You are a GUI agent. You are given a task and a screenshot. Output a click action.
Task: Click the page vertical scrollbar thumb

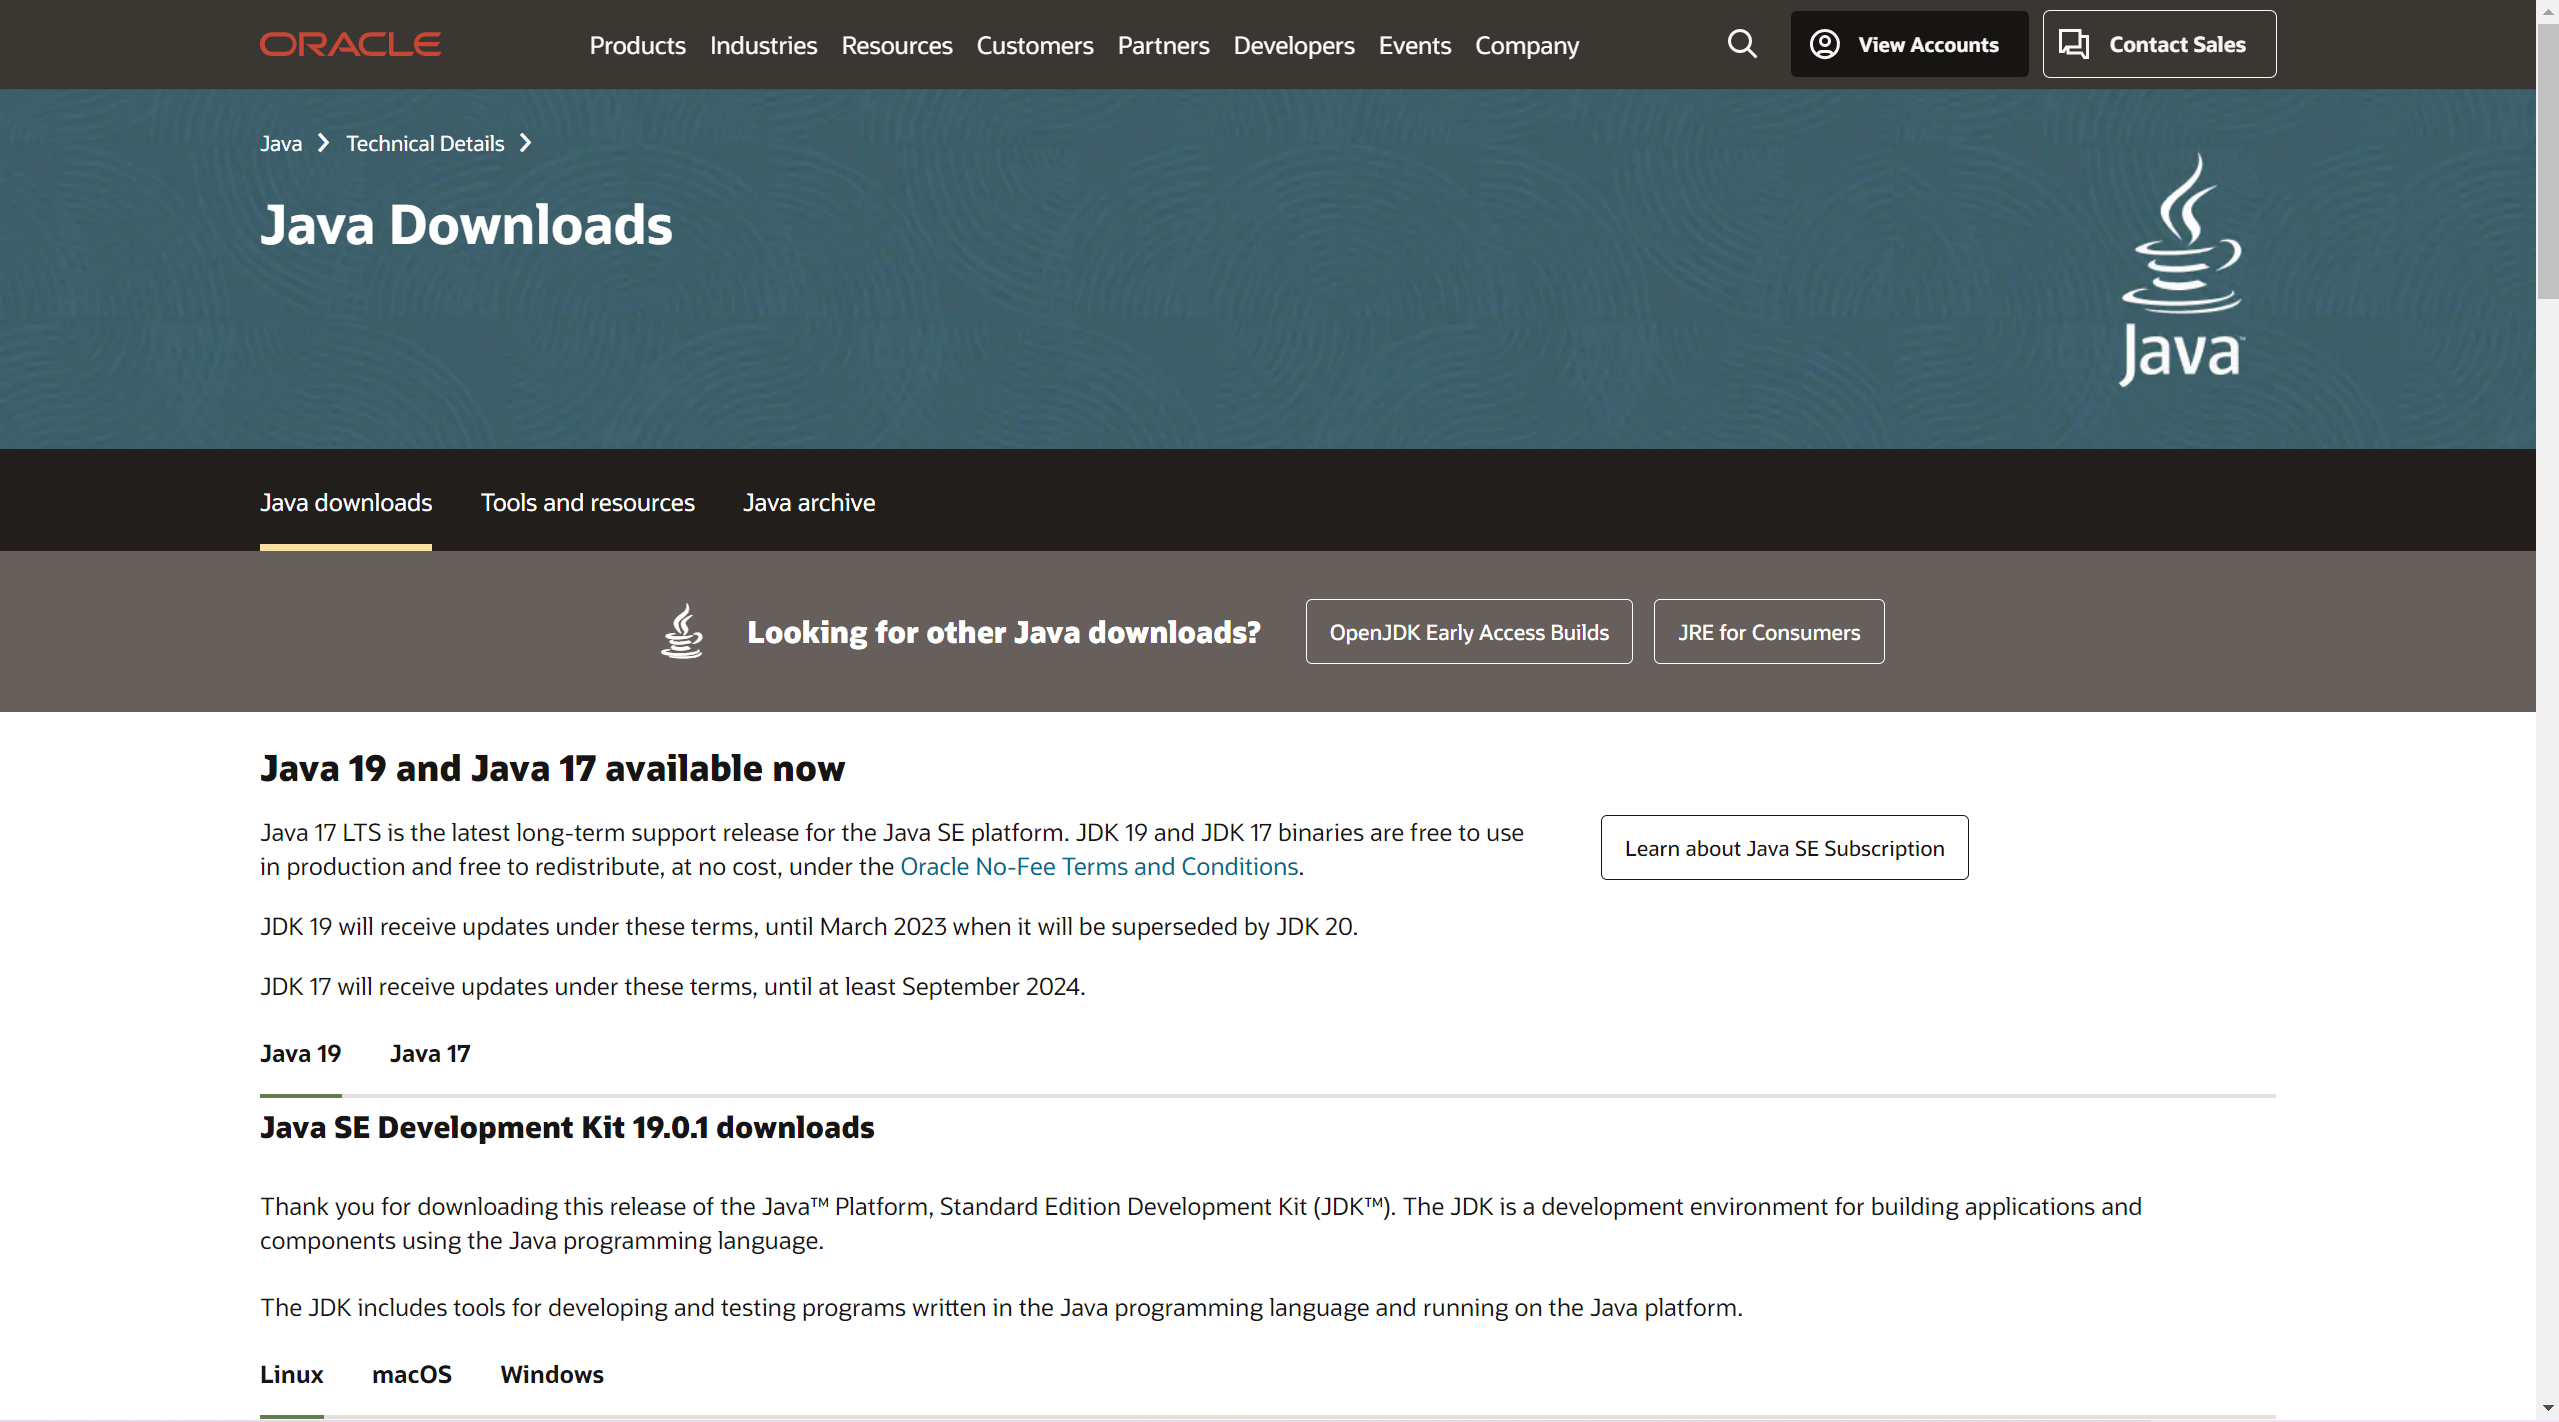(2547, 160)
